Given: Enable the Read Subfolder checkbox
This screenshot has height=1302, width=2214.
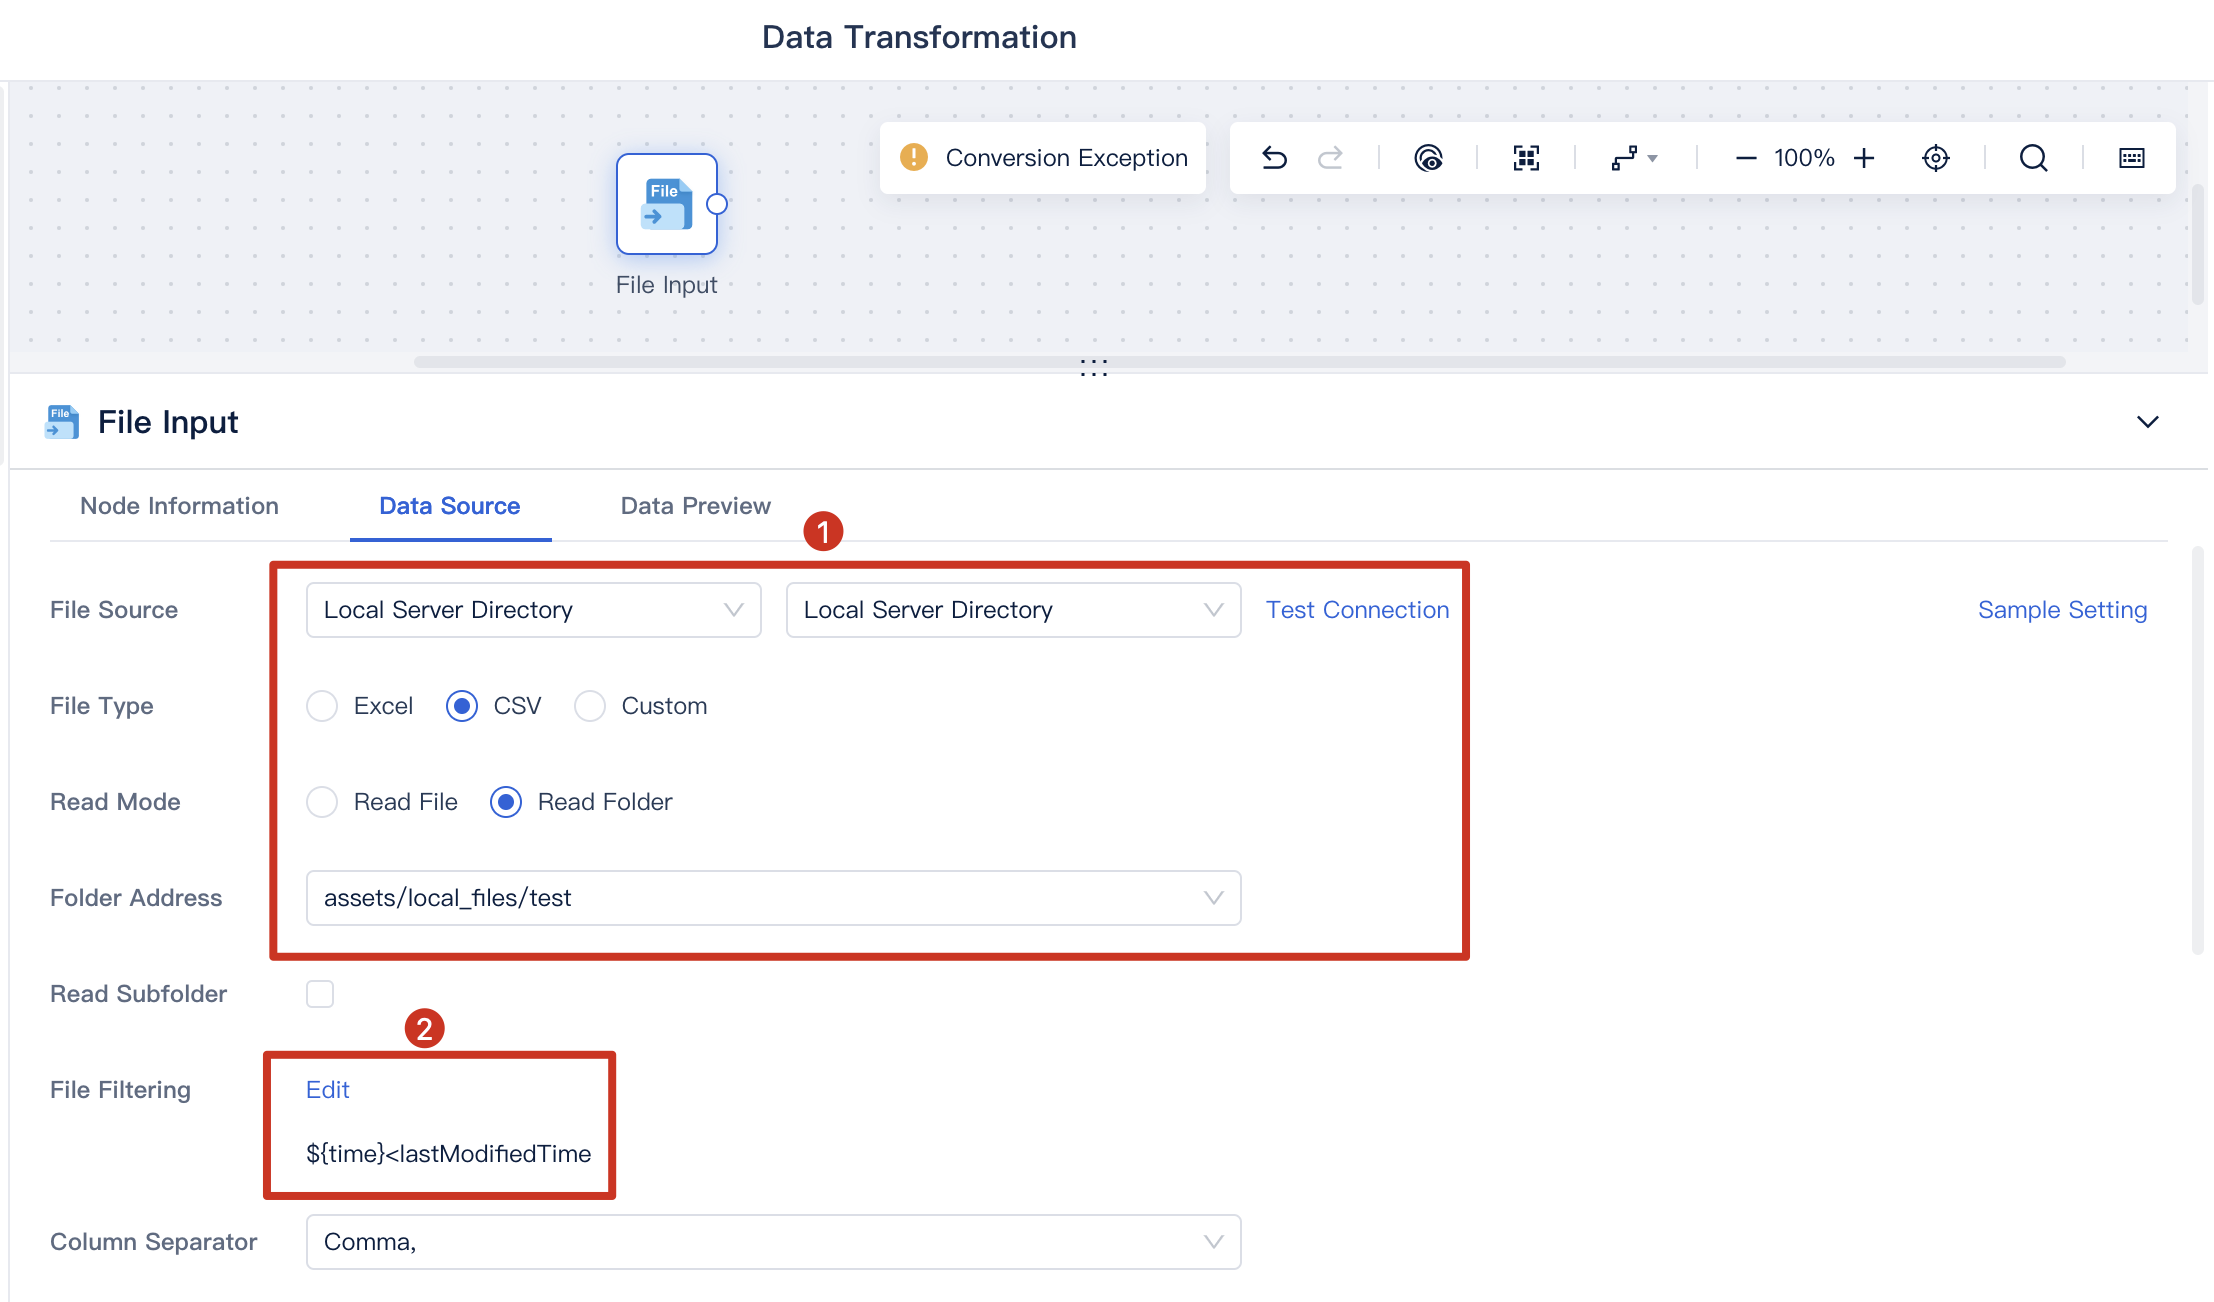Looking at the screenshot, I should pos(320,993).
